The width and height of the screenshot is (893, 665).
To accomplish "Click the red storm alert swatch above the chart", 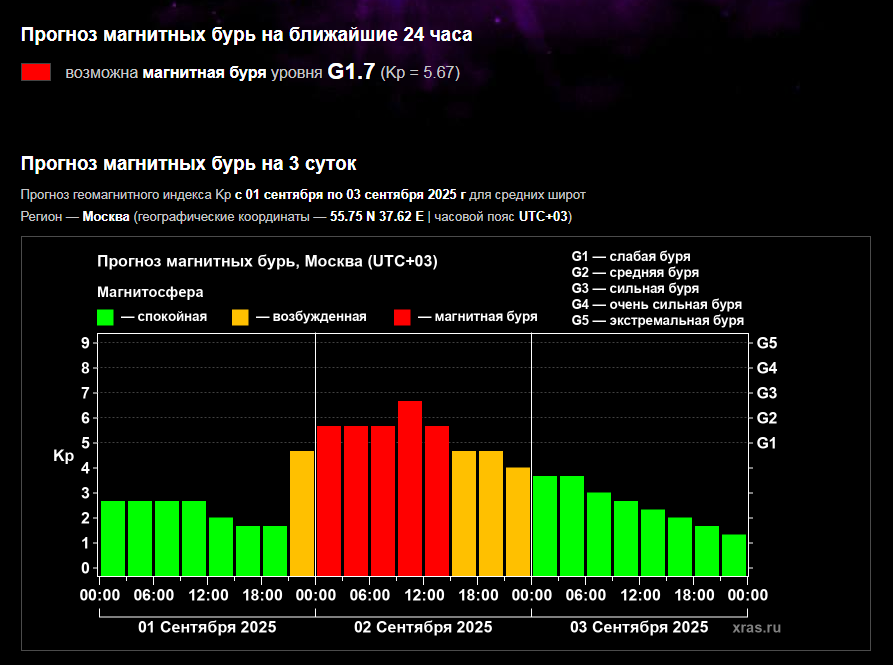I will click(x=36, y=72).
